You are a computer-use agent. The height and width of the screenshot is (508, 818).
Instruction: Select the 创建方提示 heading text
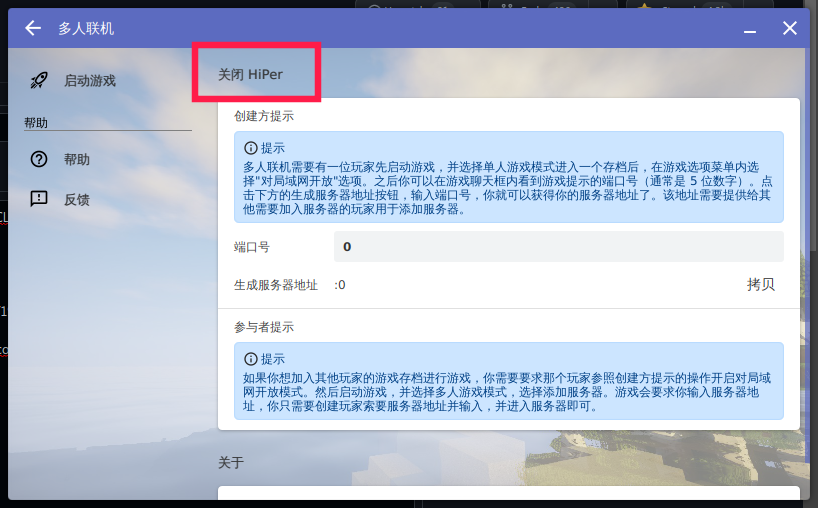pyautogui.click(x=264, y=116)
